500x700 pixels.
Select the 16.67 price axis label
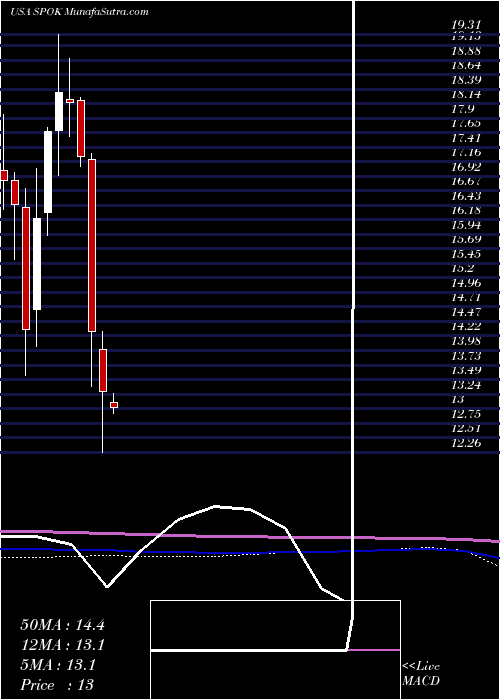466,182
